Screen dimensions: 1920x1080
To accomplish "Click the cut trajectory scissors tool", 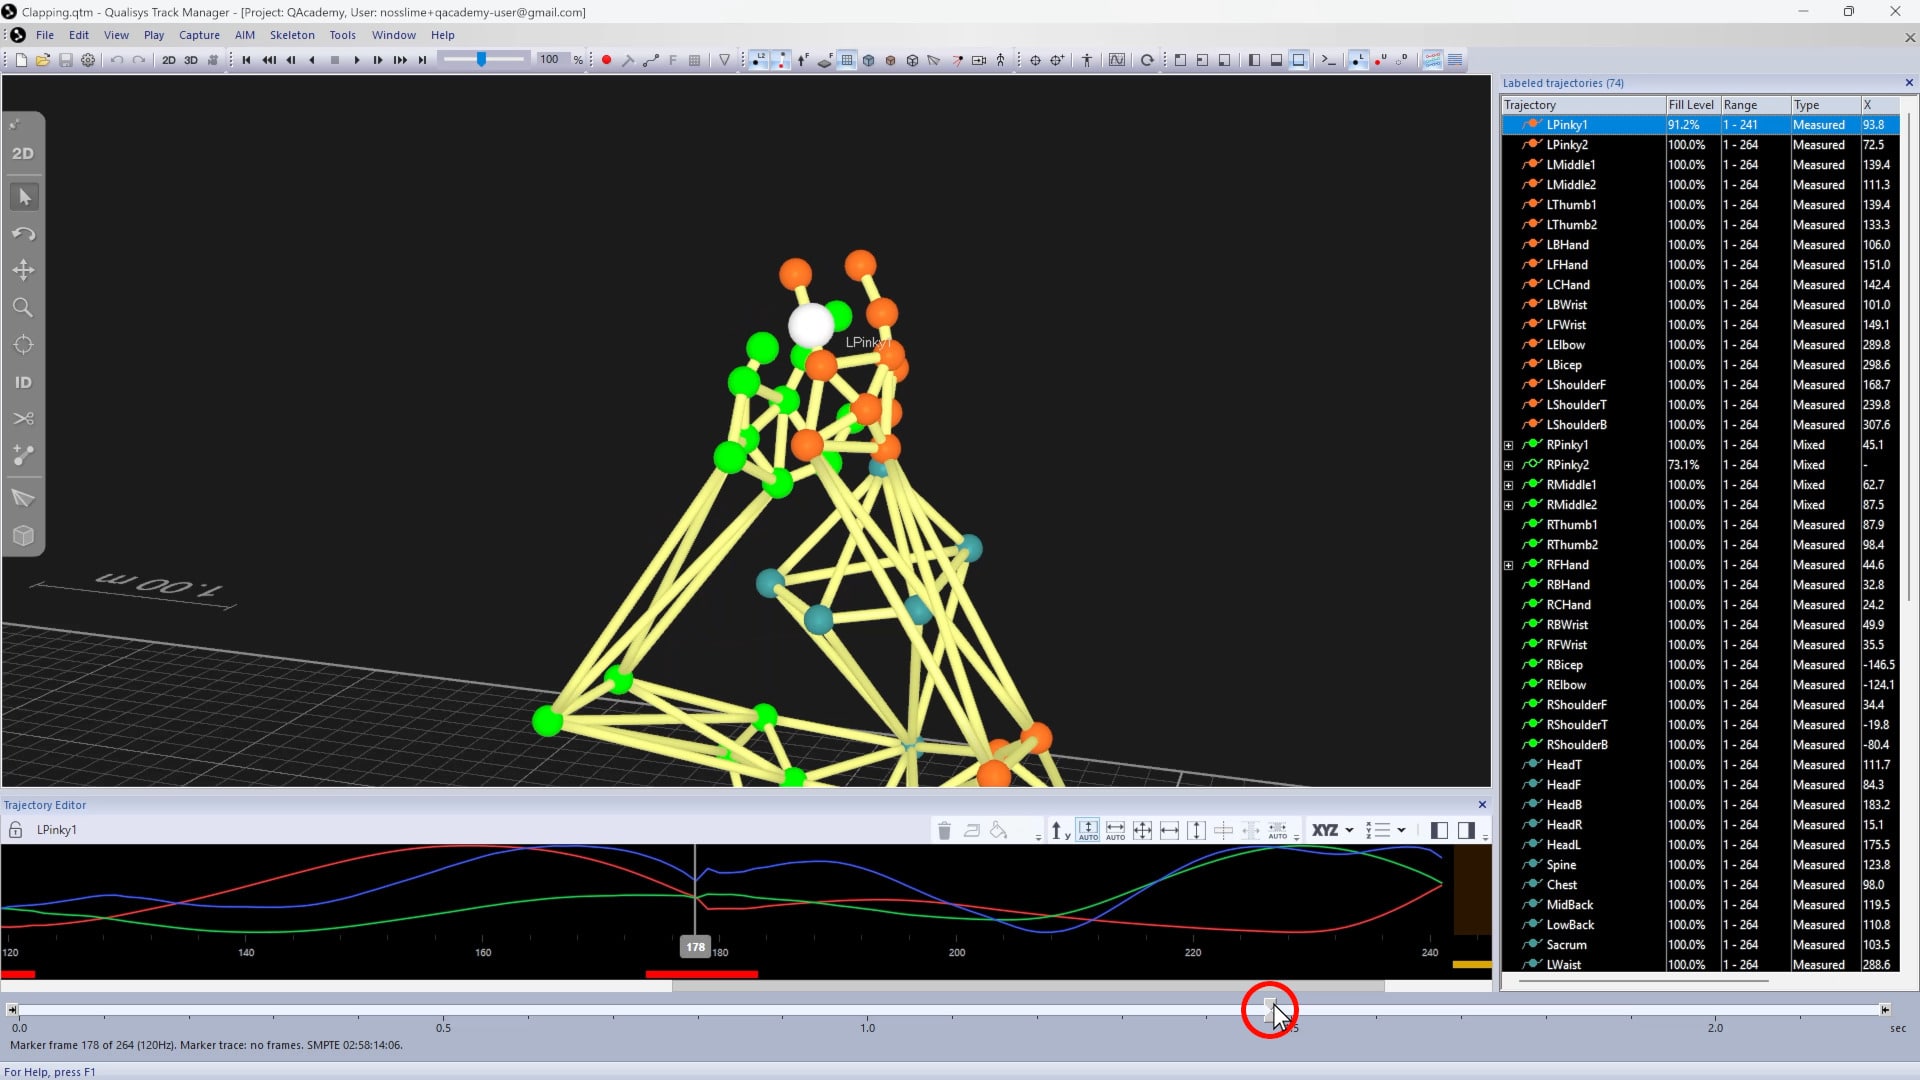I will click(x=23, y=418).
